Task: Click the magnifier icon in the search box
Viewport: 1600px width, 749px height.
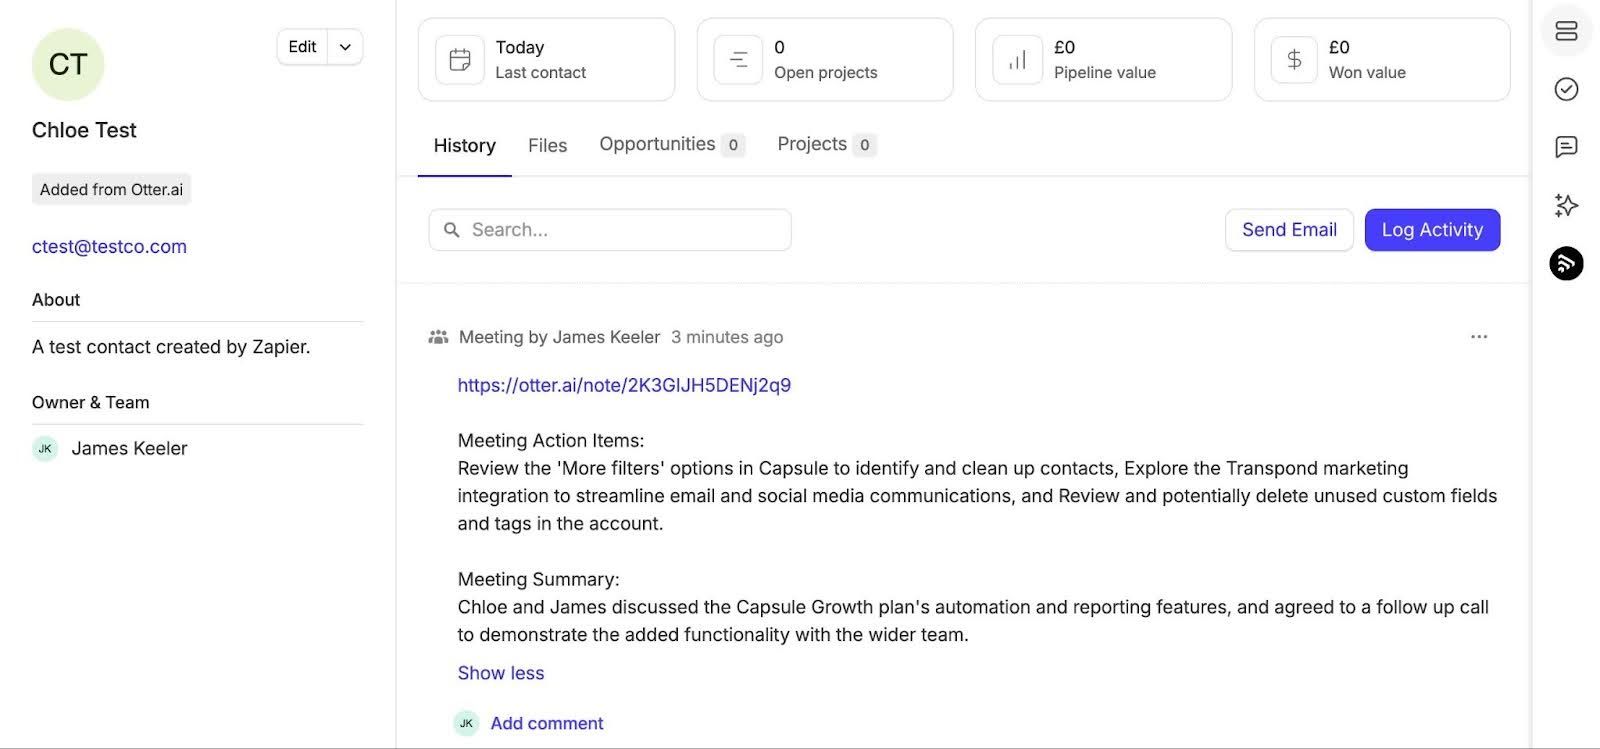Action: [452, 230]
